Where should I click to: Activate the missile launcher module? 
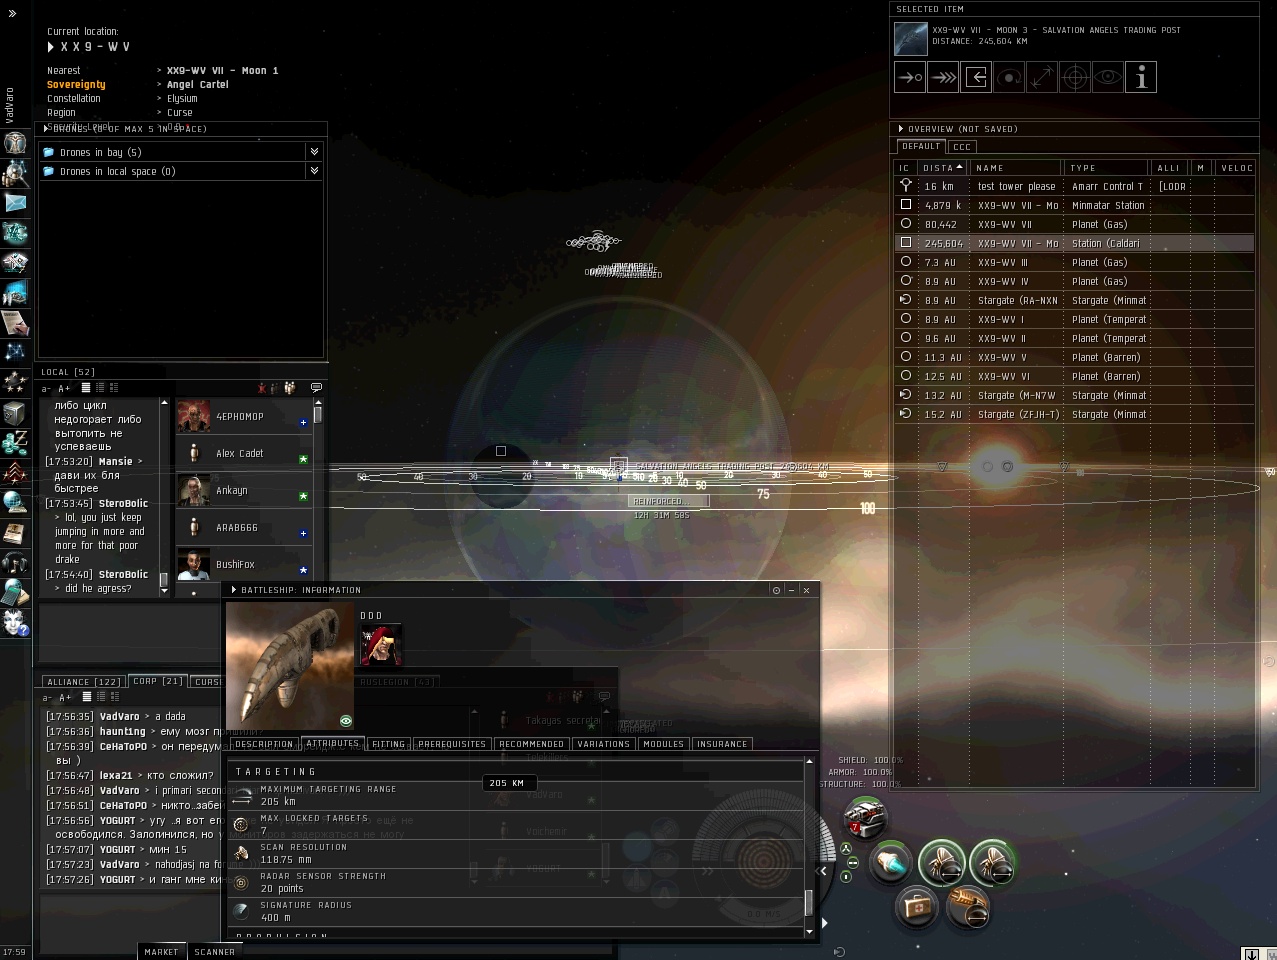coord(866,820)
